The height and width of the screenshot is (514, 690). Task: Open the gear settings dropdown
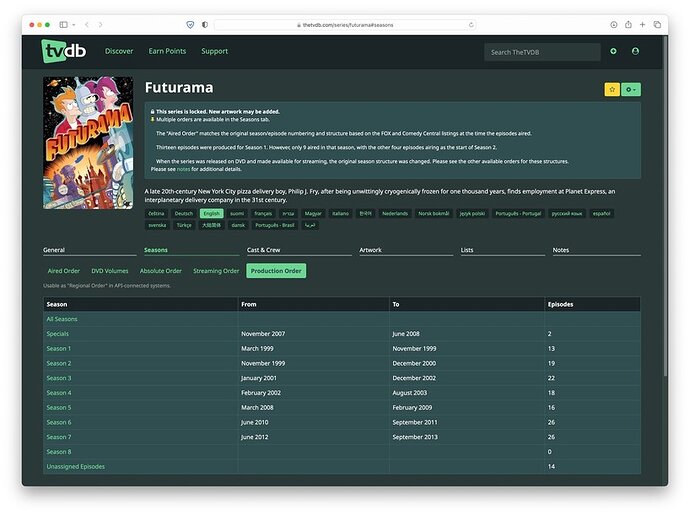pos(631,89)
